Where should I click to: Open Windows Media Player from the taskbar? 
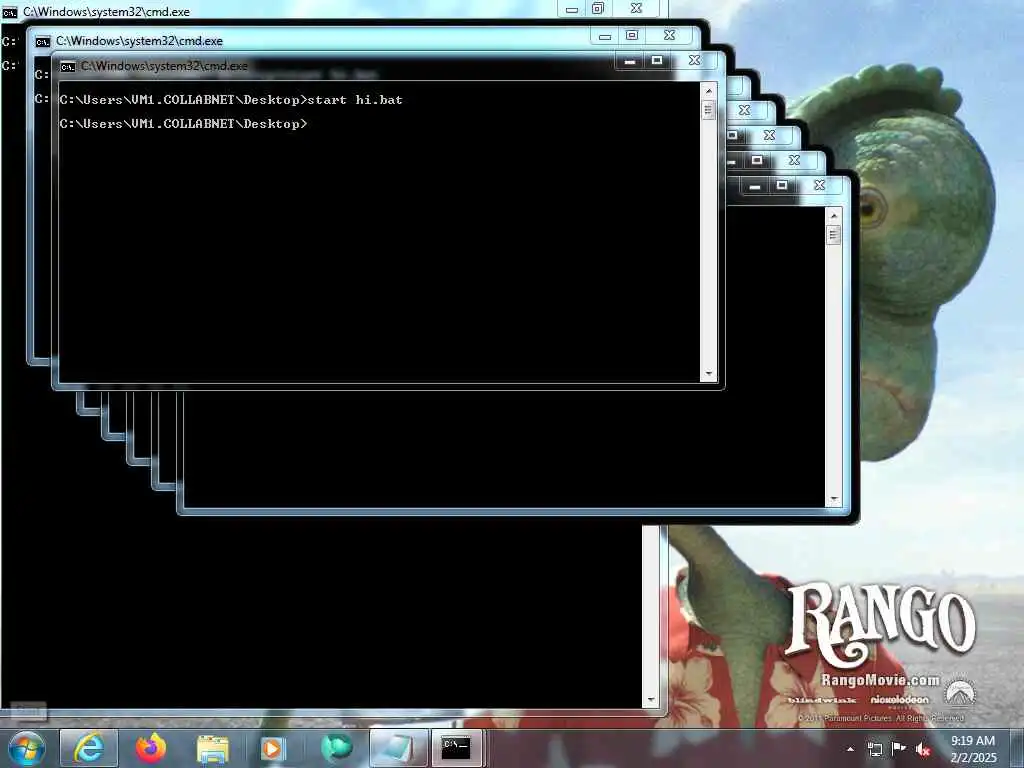273,748
